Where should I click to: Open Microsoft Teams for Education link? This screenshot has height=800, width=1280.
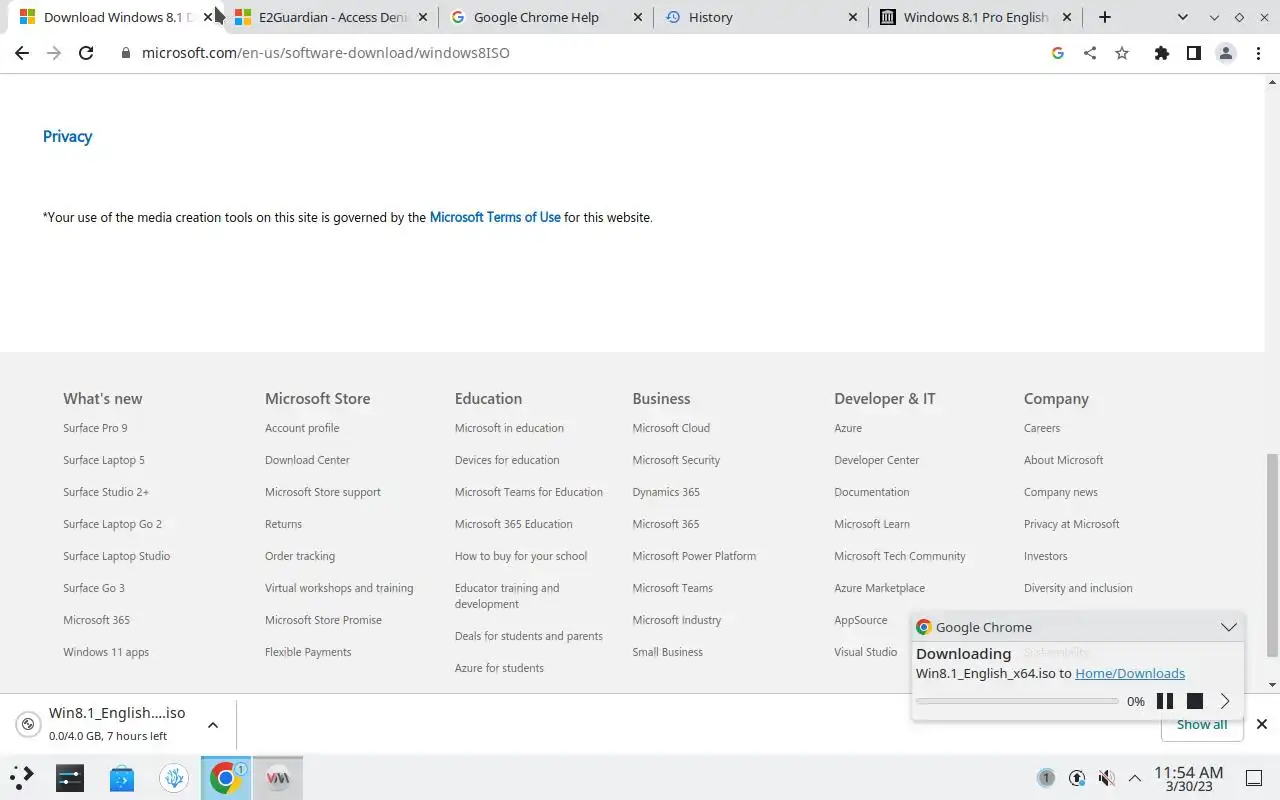coord(529,492)
